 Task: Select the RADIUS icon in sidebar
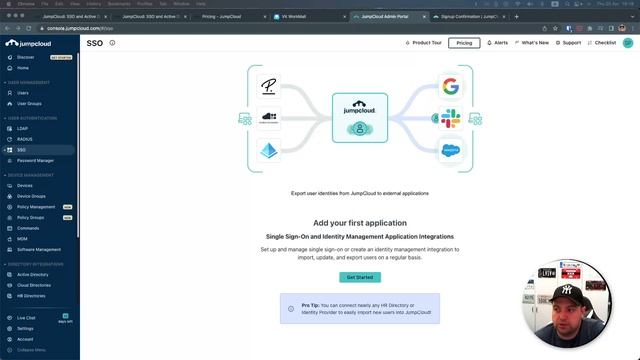[x=10, y=139]
